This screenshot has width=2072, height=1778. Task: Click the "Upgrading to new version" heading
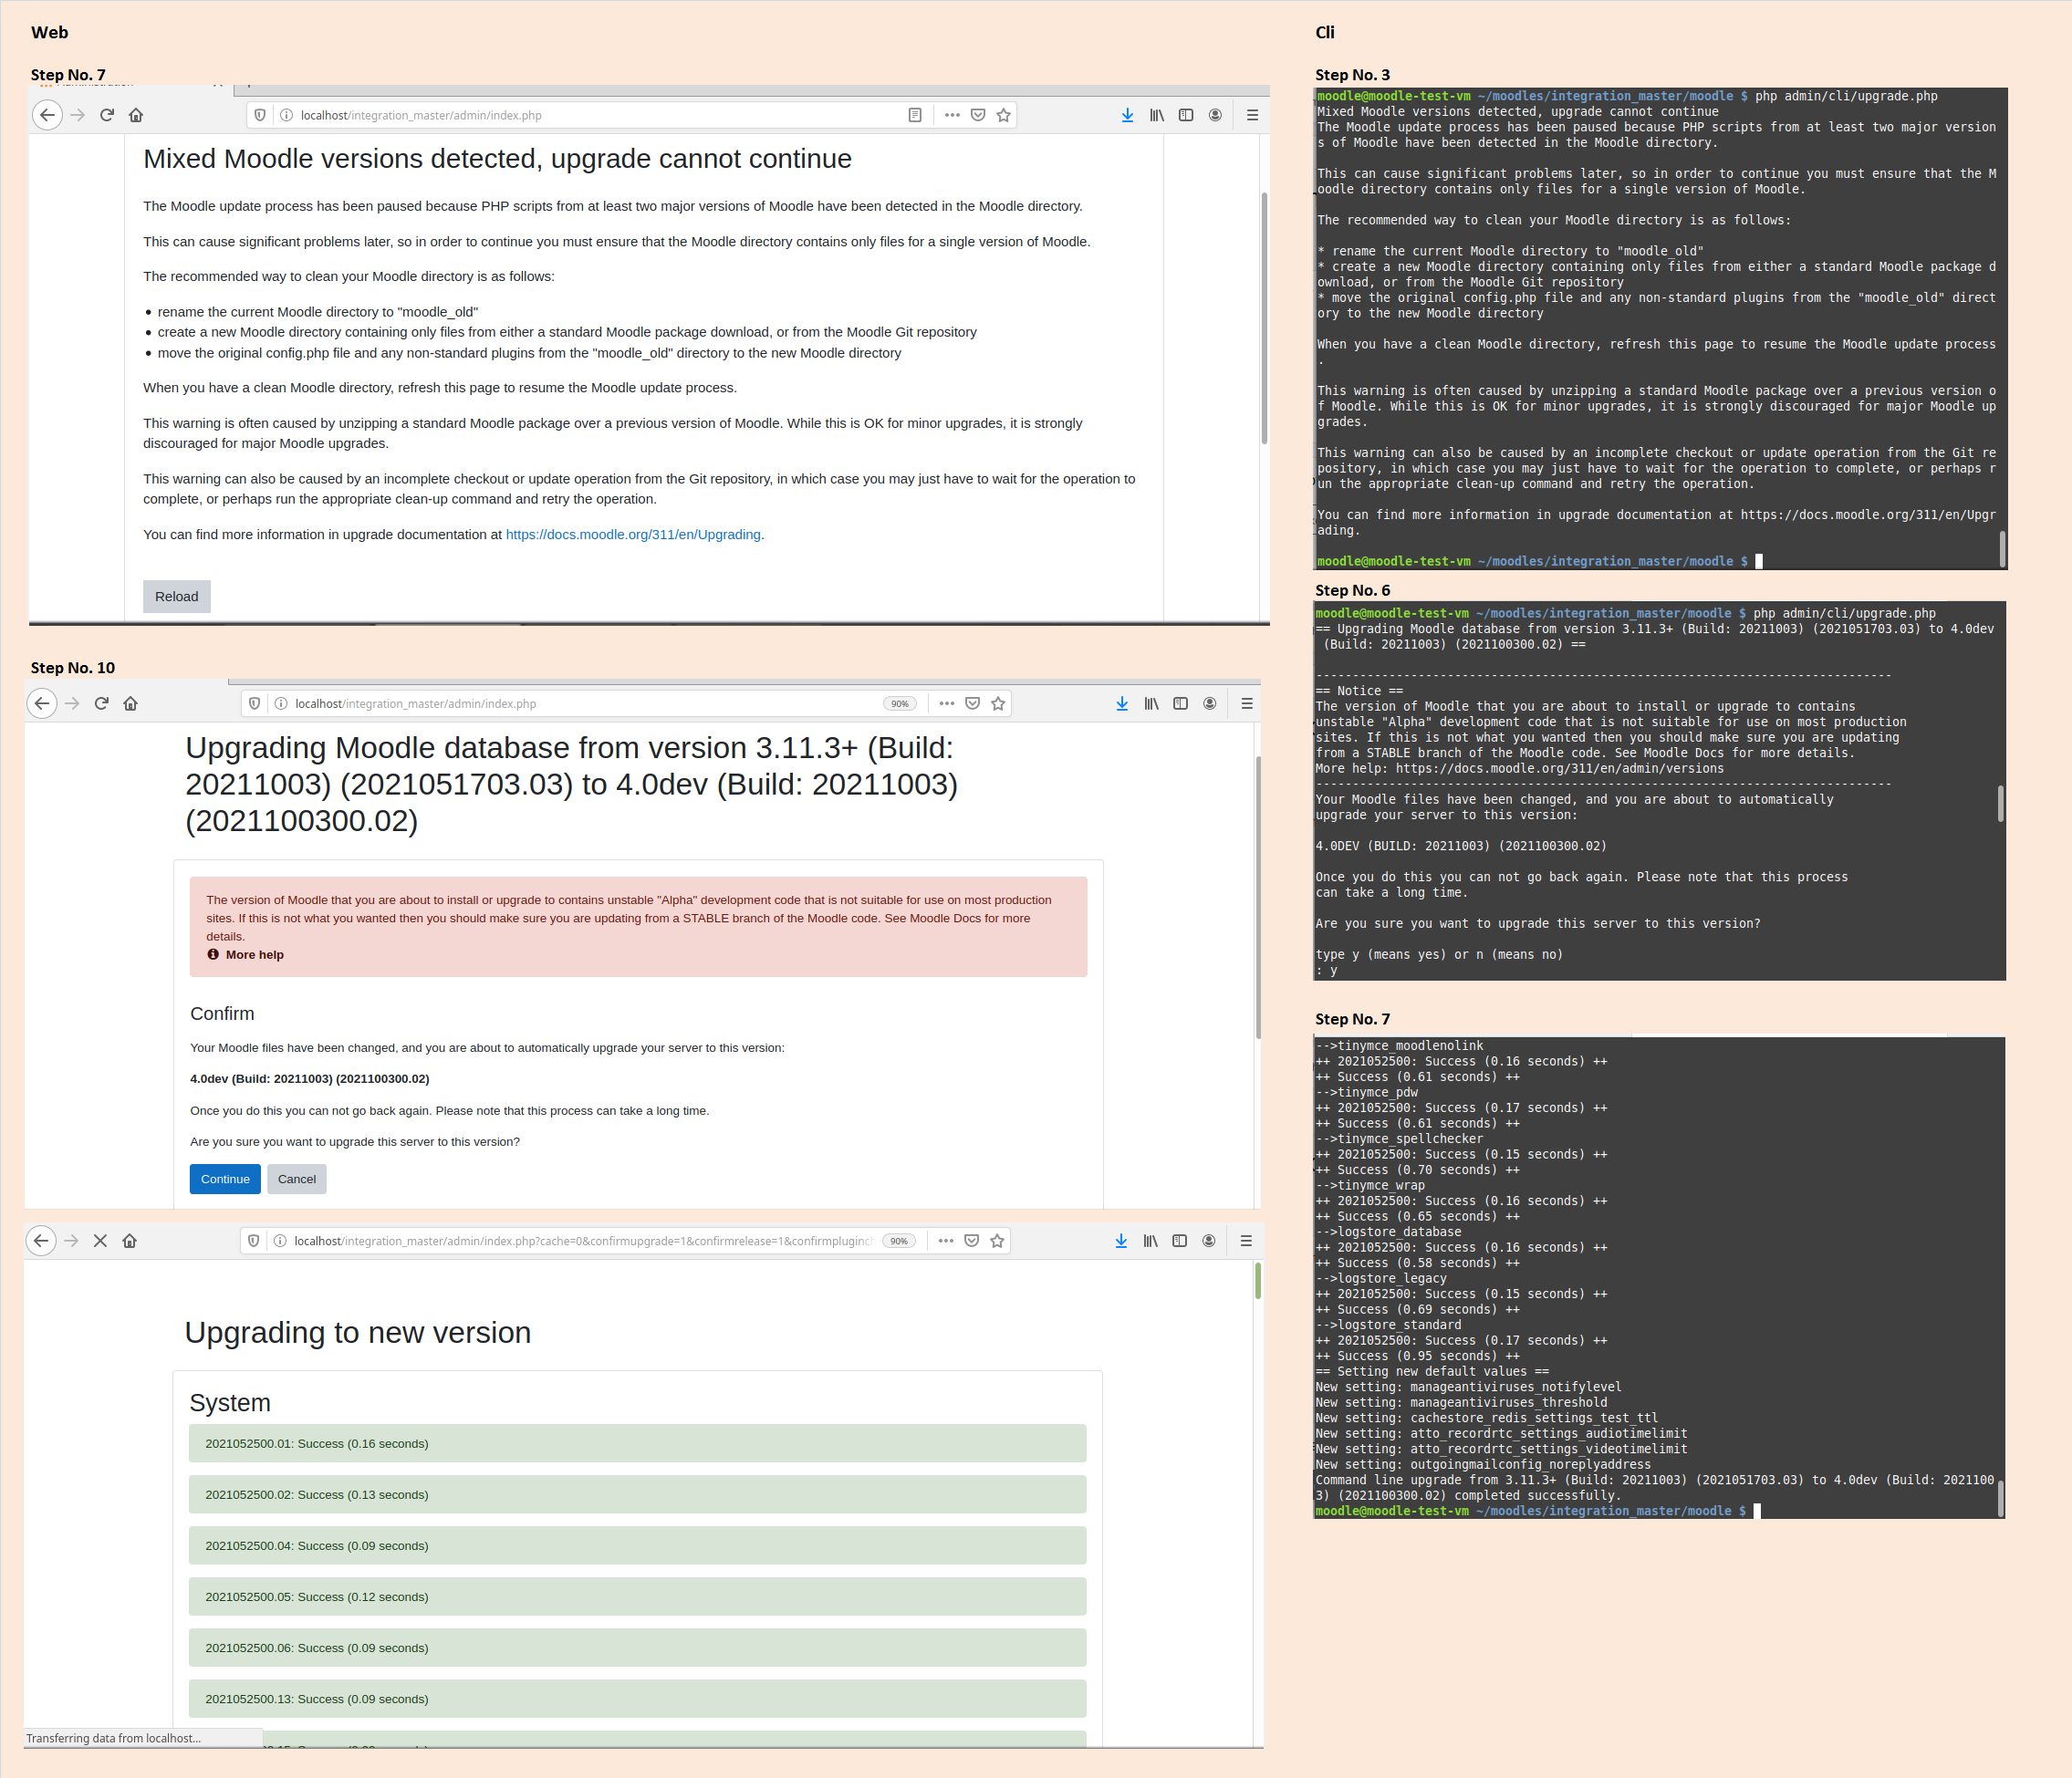coord(357,1332)
